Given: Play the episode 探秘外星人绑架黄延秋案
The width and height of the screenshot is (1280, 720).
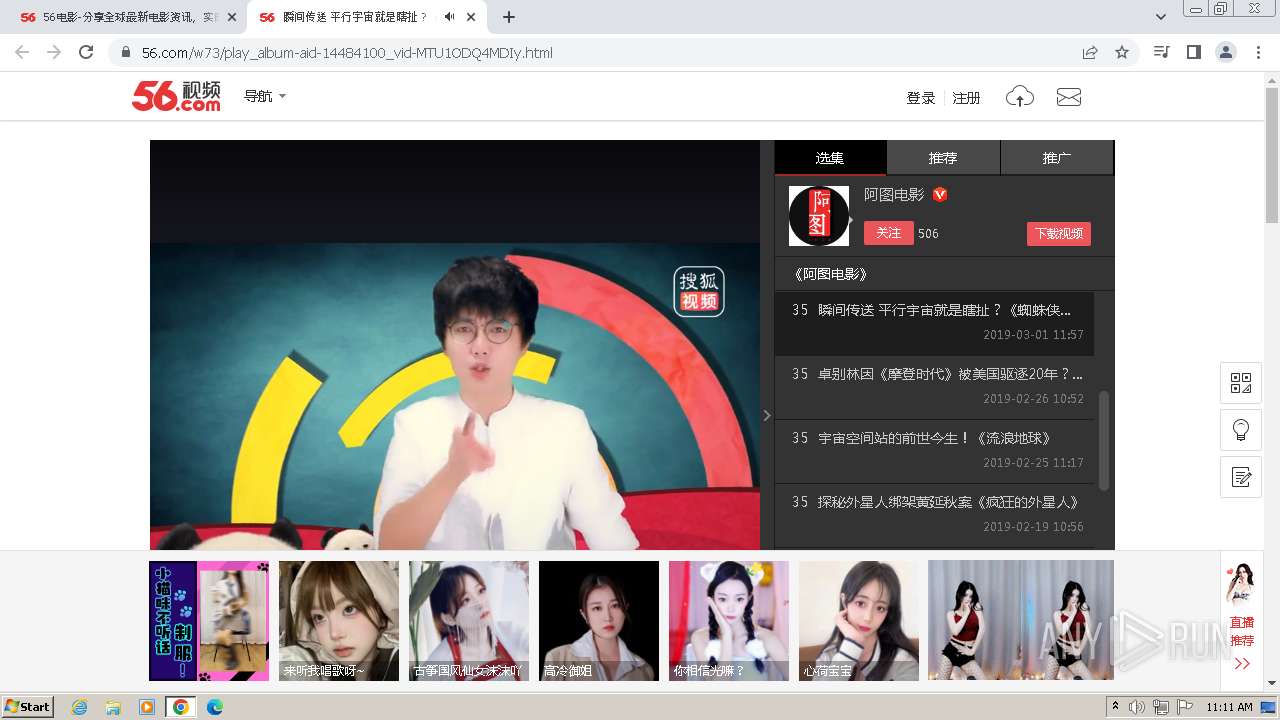Looking at the screenshot, I should (x=934, y=515).
